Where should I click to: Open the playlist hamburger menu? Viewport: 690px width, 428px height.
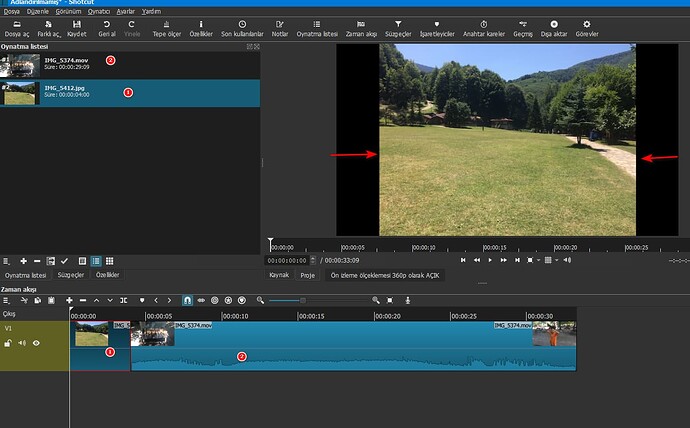tap(7, 261)
